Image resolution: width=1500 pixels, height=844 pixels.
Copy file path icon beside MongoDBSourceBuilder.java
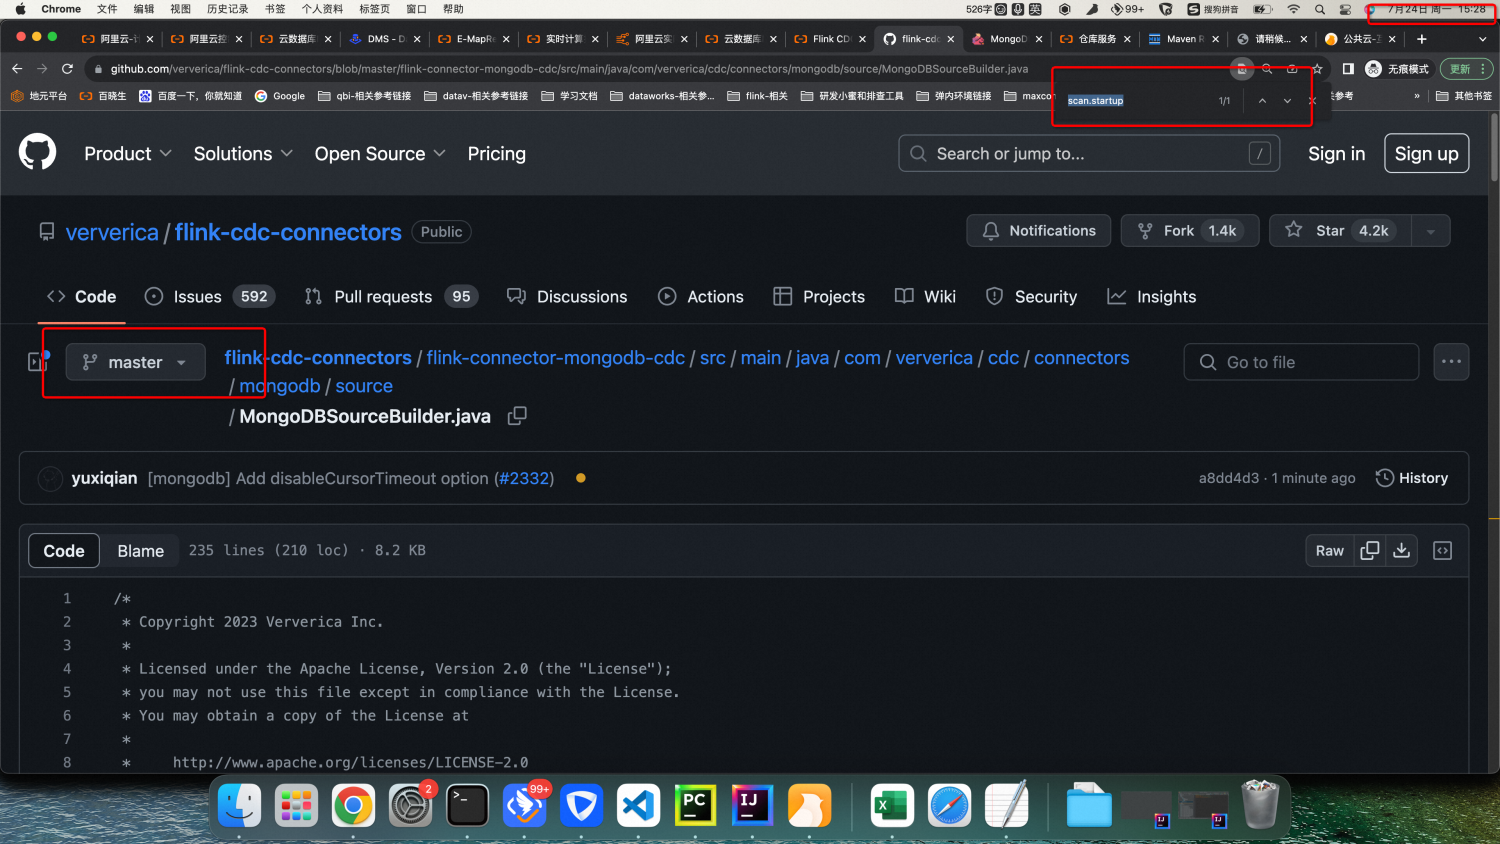click(x=517, y=415)
